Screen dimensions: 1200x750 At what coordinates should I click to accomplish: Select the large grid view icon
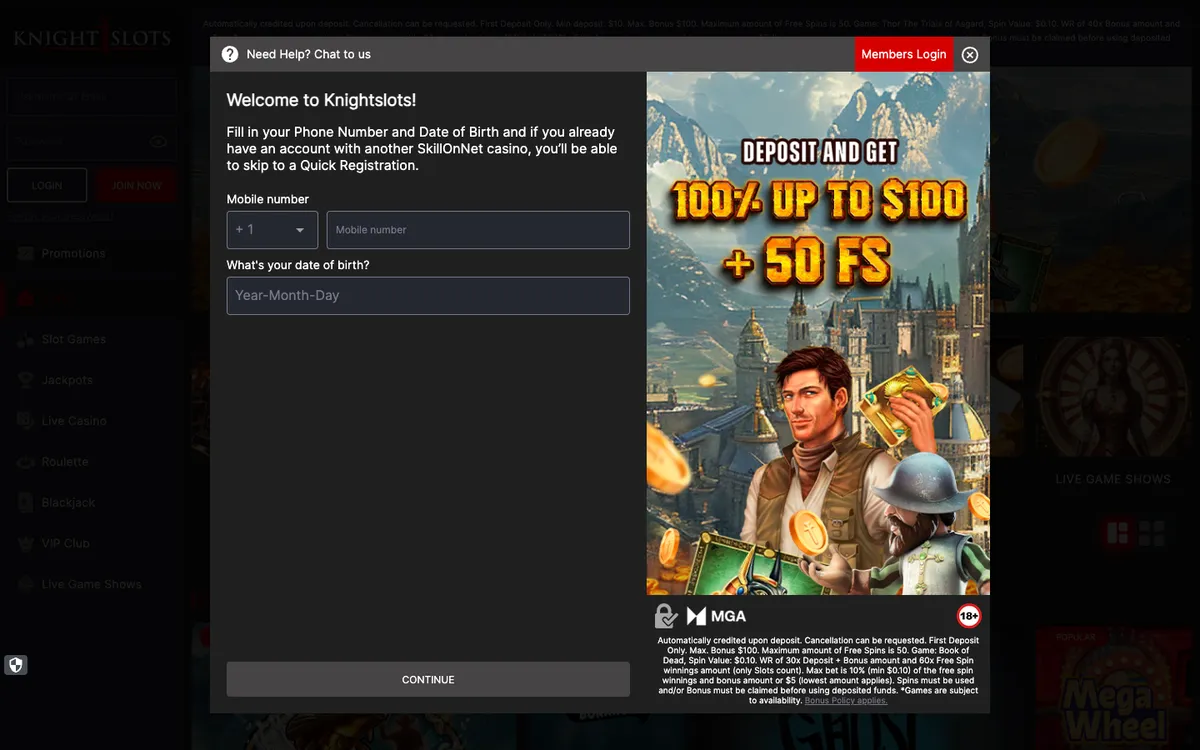[1117, 533]
